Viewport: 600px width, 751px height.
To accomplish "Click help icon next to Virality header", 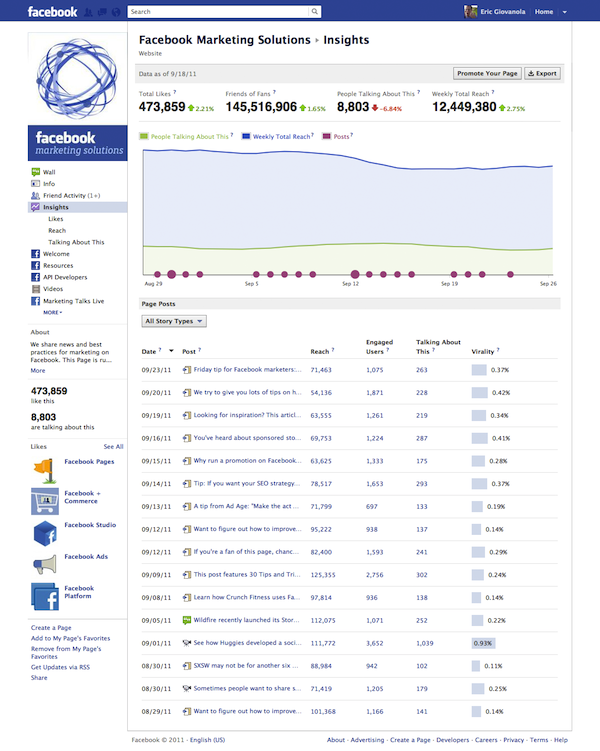I will [x=498, y=350].
